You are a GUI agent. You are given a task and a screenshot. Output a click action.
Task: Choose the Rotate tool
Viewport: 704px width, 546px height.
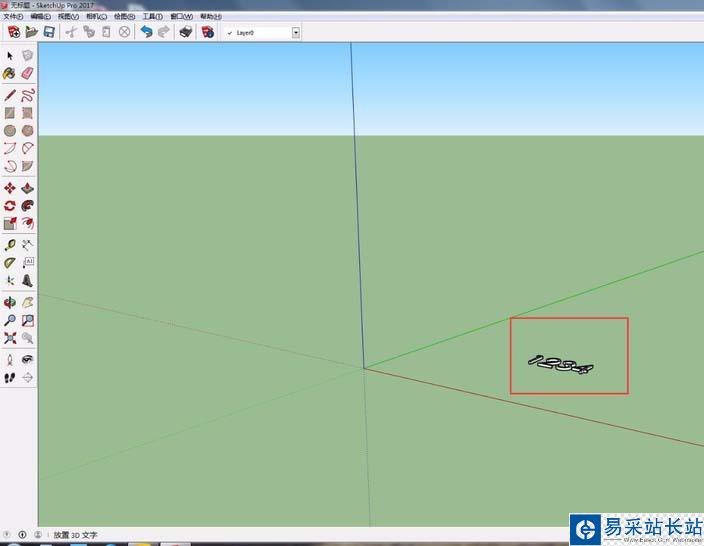coord(10,206)
